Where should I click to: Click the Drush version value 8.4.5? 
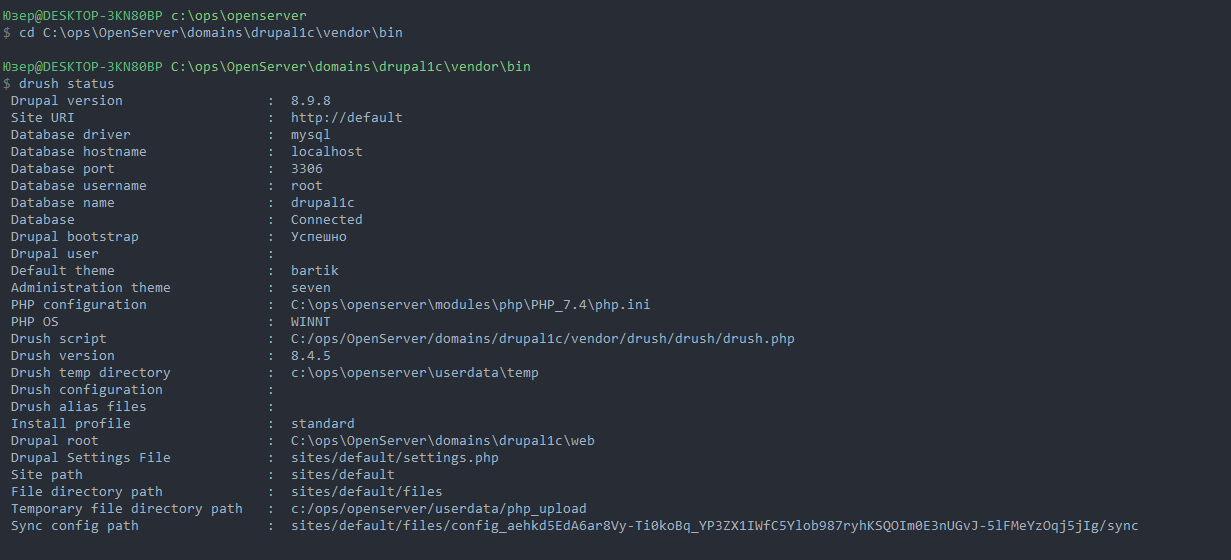pos(310,356)
